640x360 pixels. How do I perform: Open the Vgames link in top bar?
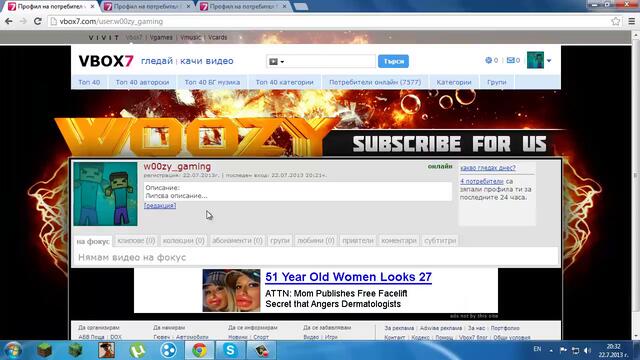pyautogui.click(x=161, y=37)
